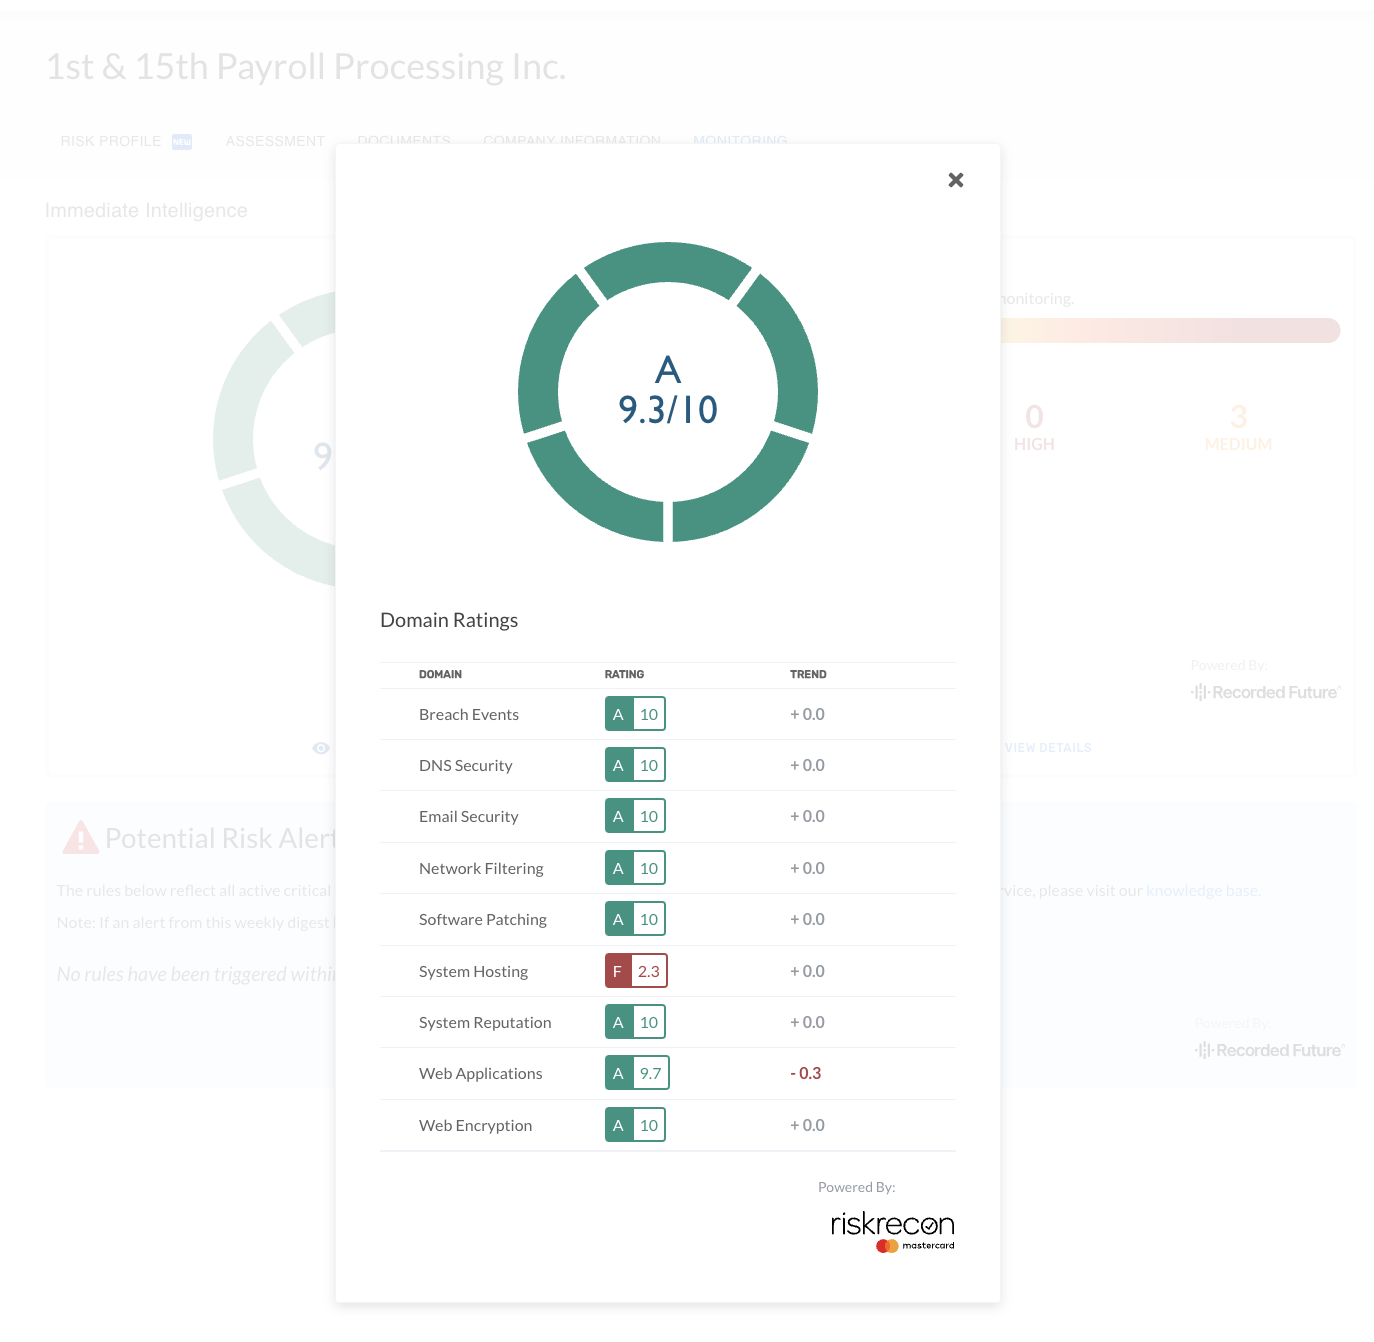This screenshot has height=1342, width=1374.
Task: Click the warning triangle beside Potential Risk Alerts
Action: [x=82, y=838]
